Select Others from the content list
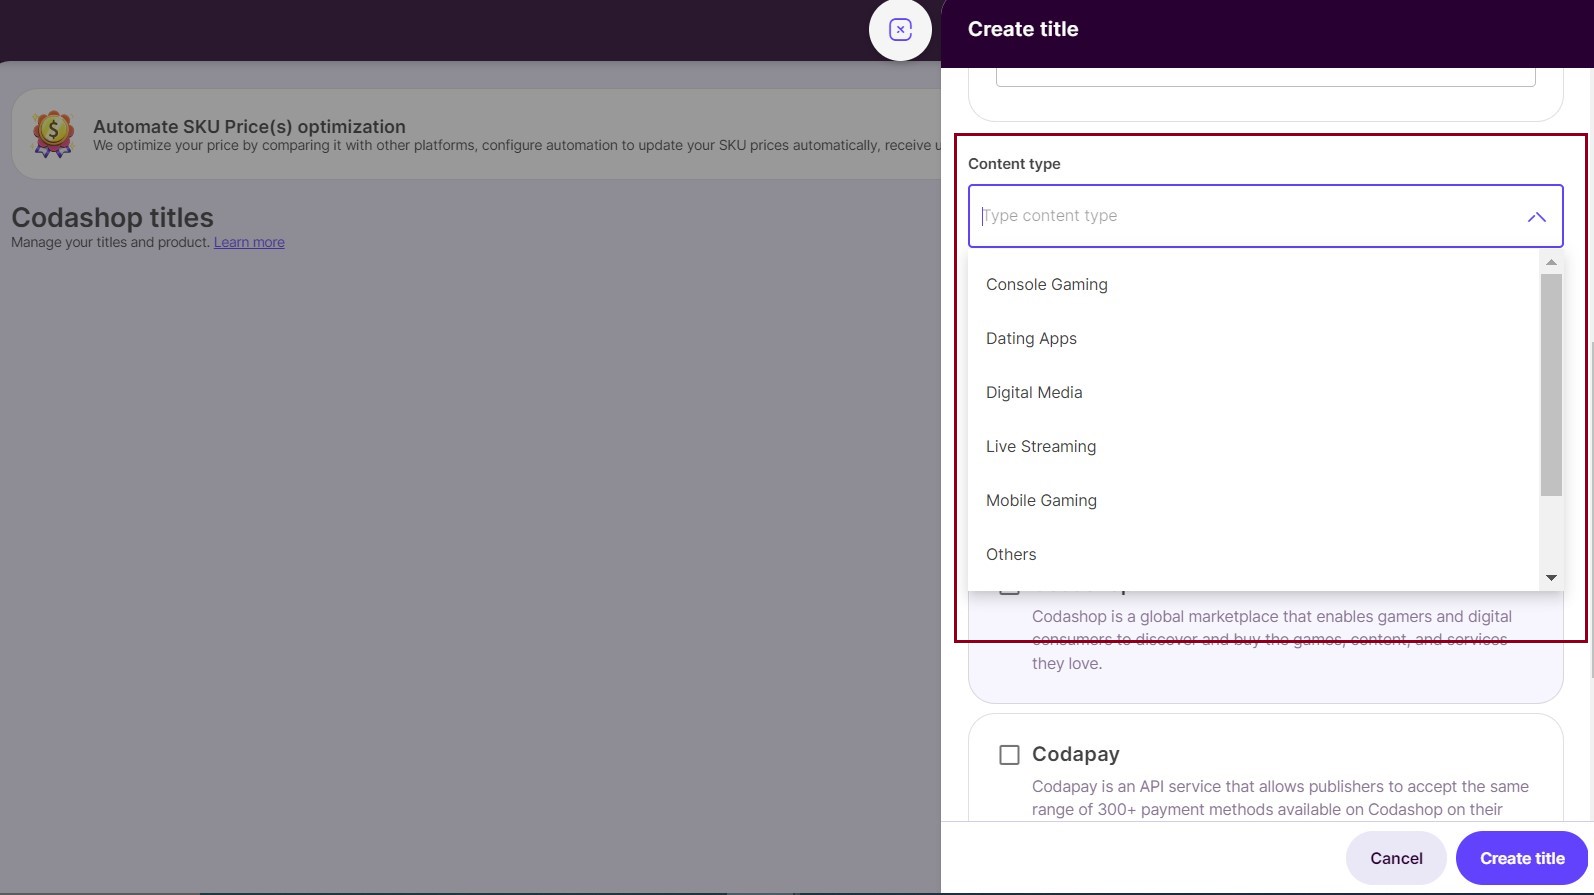Image resolution: width=1594 pixels, height=895 pixels. [x=1253, y=555]
